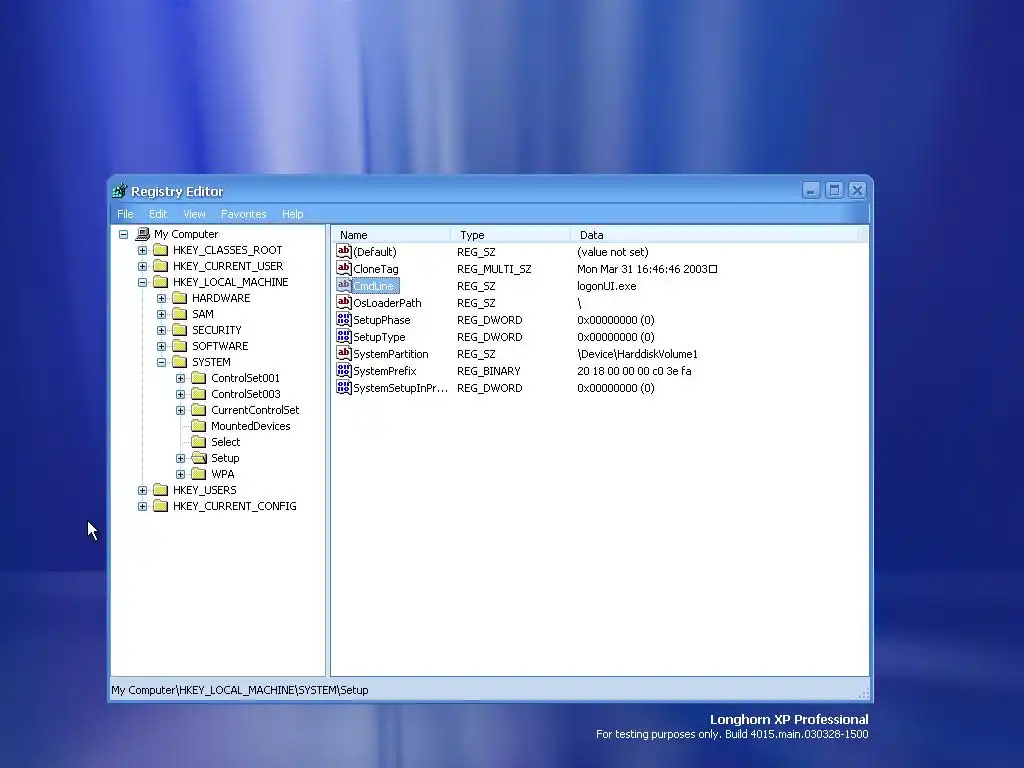1024x768 pixels.
Task: Open the File menu
Action: click(125, 214)
